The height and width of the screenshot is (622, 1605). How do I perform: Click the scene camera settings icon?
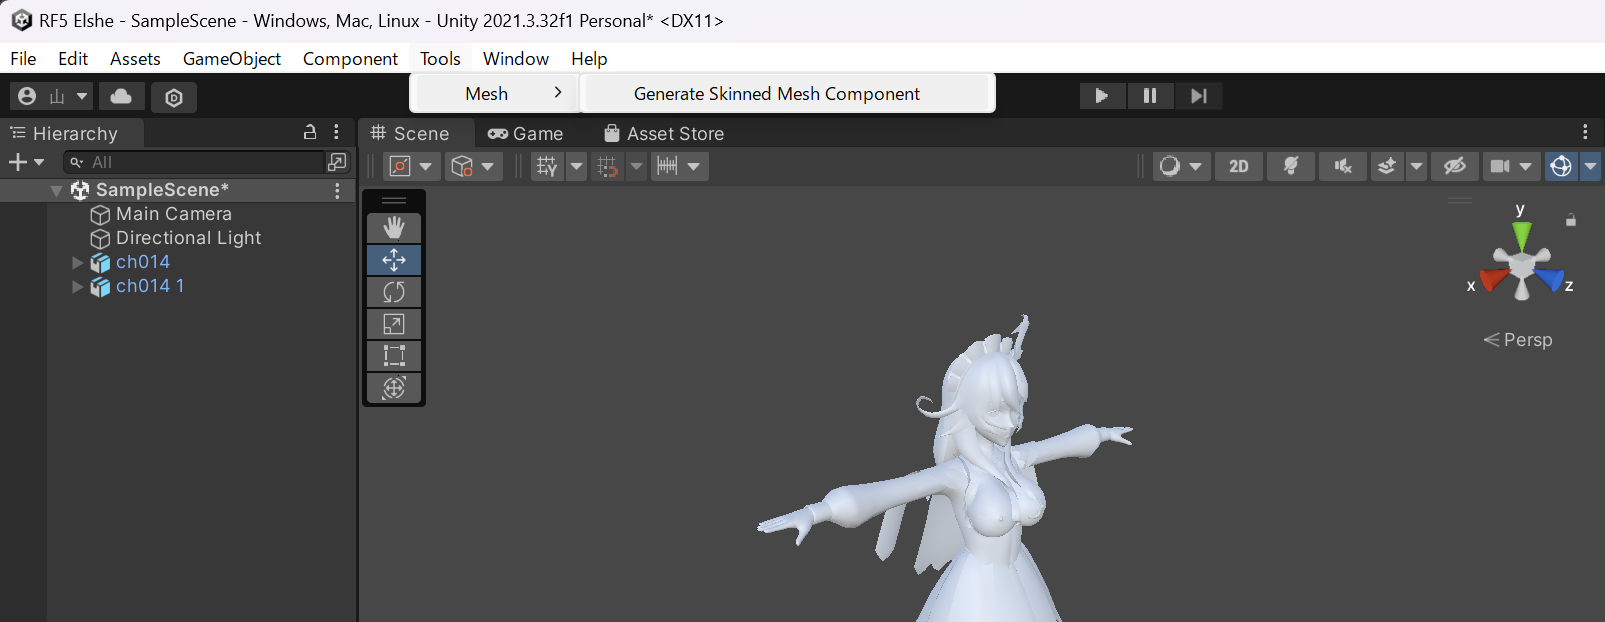[x=1500, y=166]
